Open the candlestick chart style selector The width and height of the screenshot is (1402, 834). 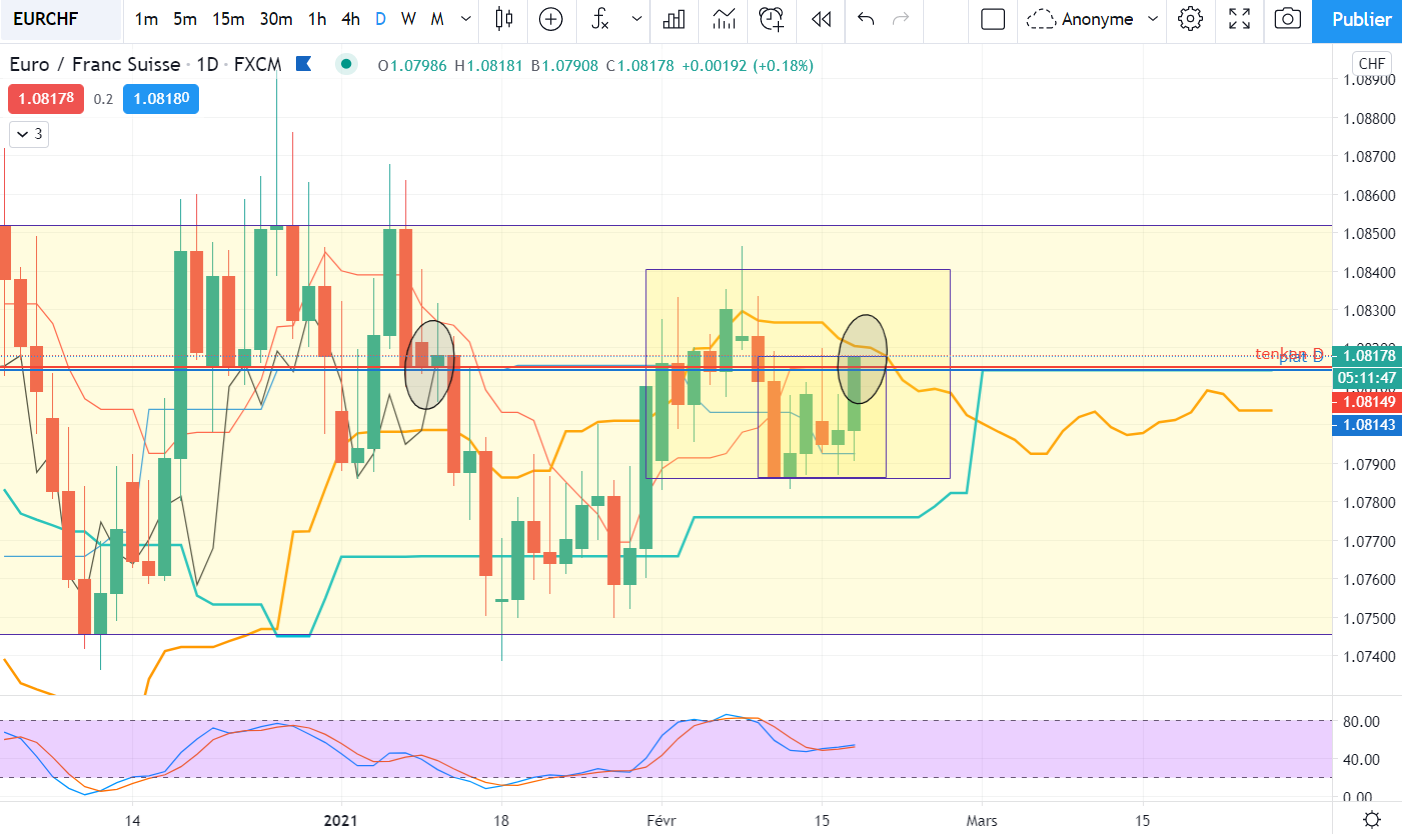pos(503,19)
